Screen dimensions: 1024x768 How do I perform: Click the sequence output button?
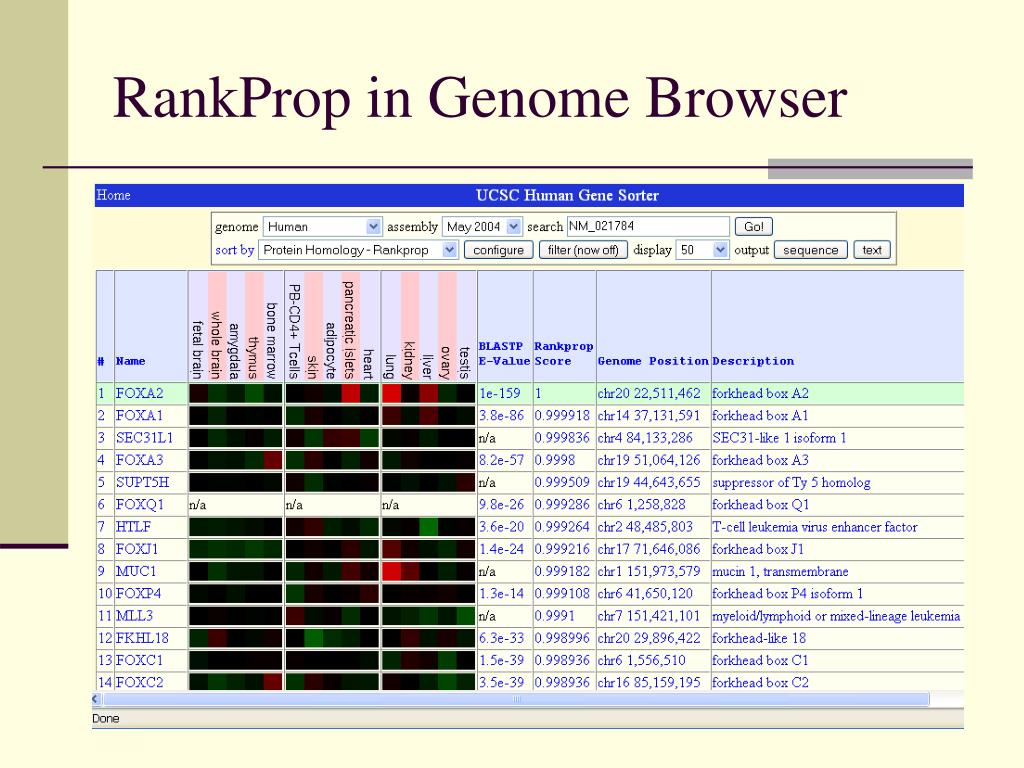810,250
